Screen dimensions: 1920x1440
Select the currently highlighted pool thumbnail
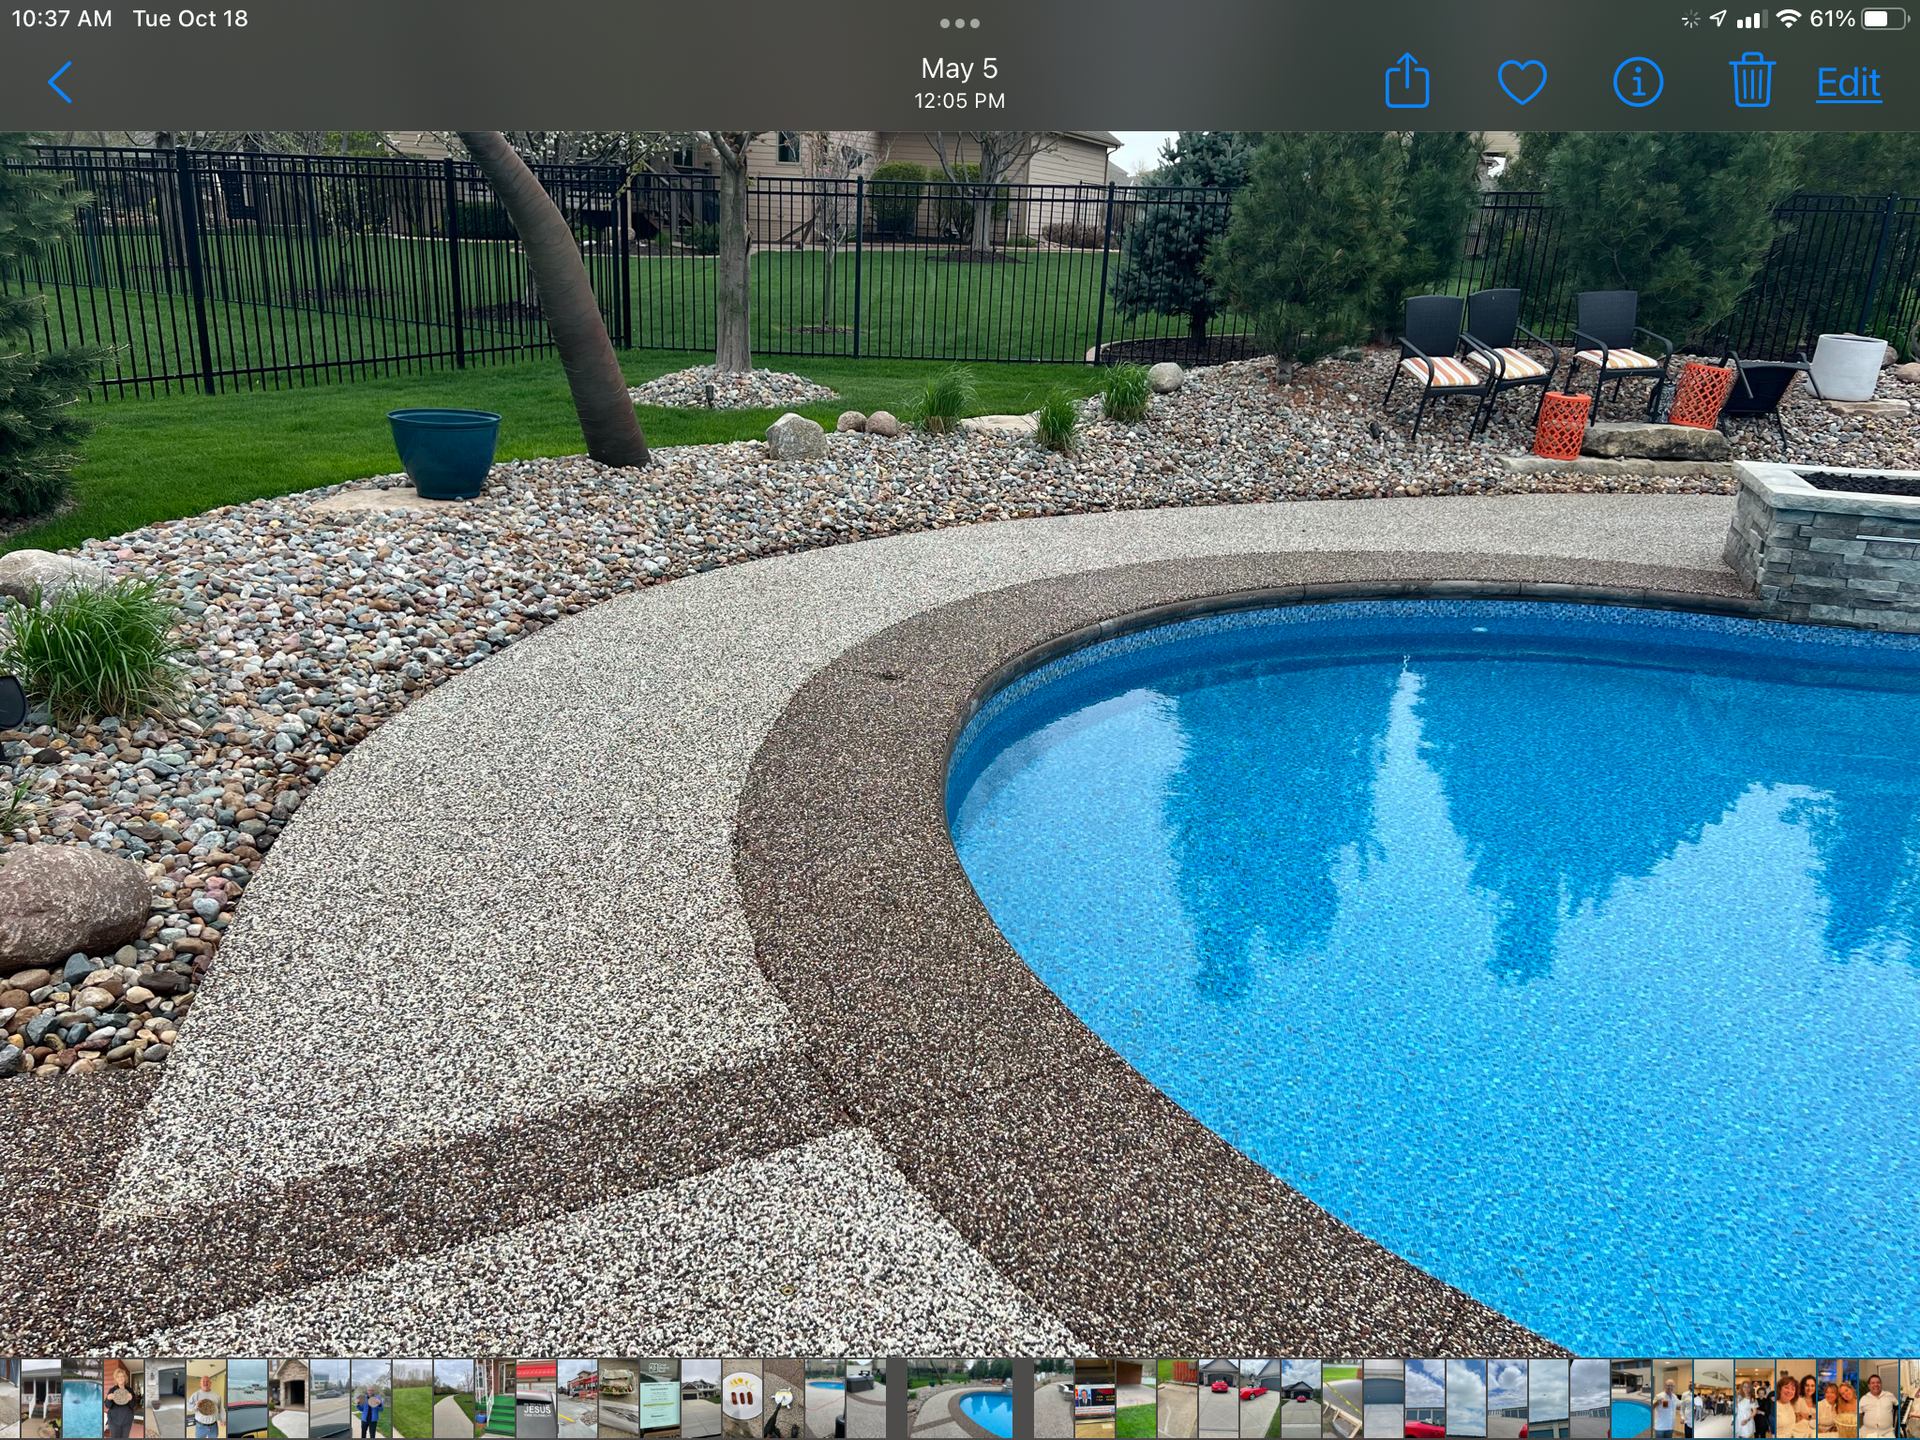point(960,1398)
